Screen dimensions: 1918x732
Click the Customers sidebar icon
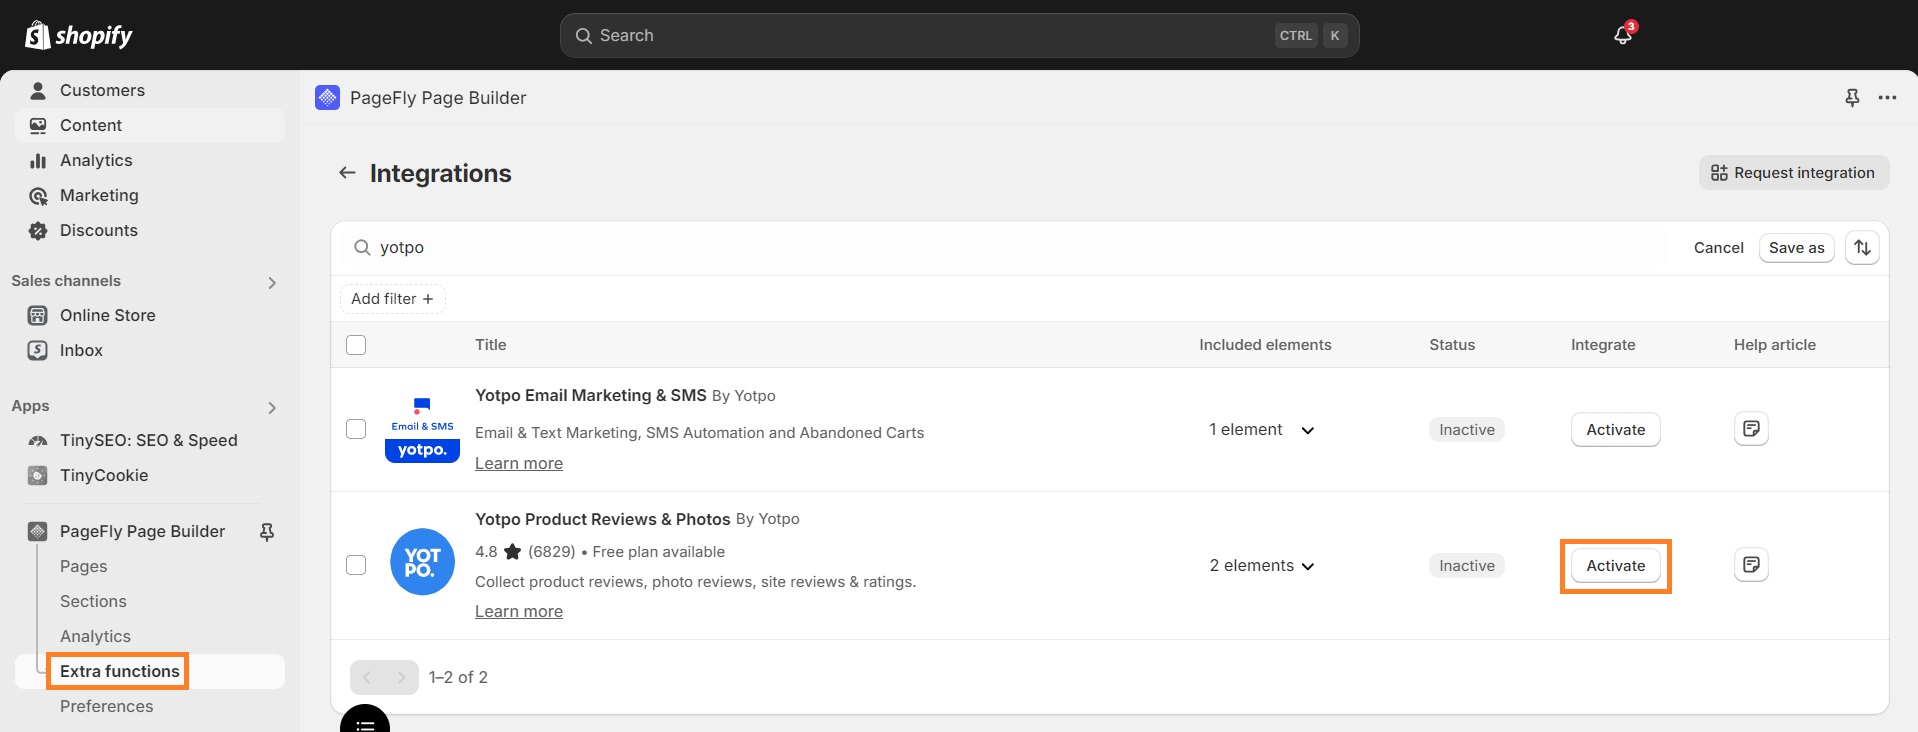click(x=38, y=90)
